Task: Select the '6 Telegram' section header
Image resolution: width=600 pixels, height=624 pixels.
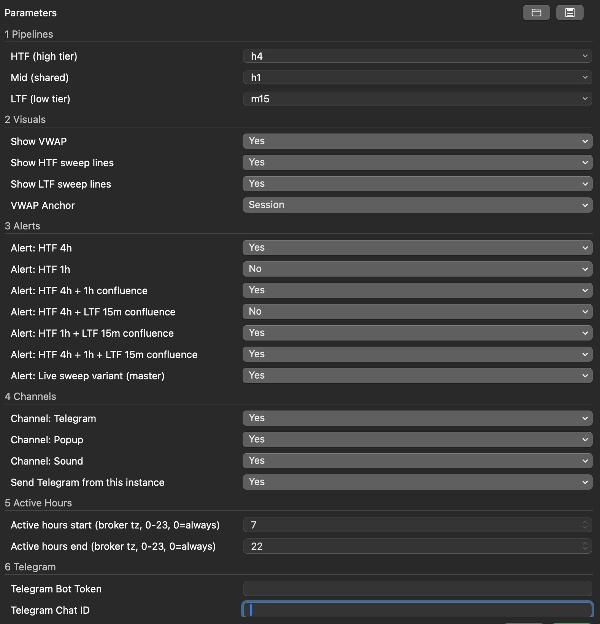Action: coord(30,567)
